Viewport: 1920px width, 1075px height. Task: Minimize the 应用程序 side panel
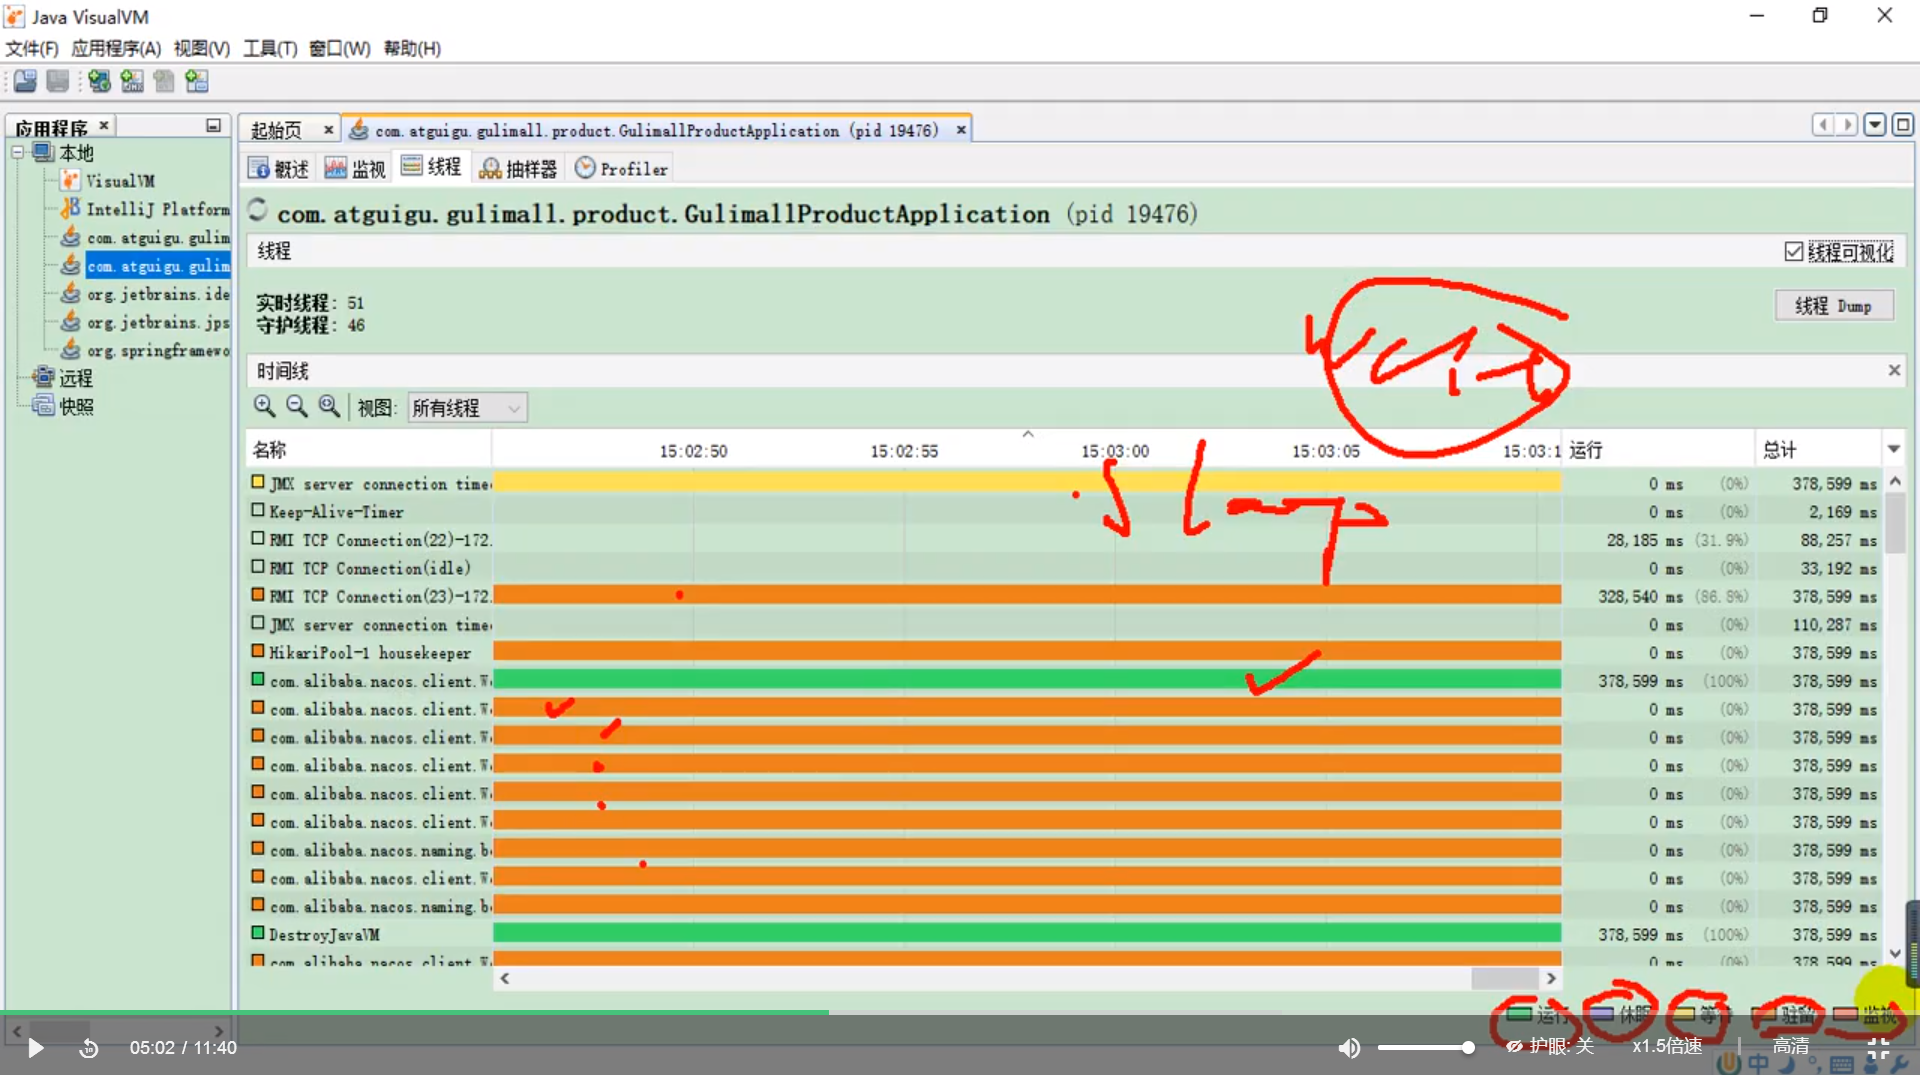point(213,126)
